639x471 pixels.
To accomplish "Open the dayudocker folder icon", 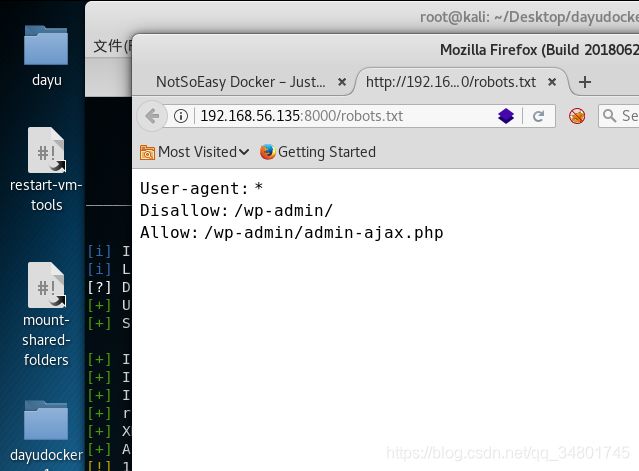I will 46,420.
